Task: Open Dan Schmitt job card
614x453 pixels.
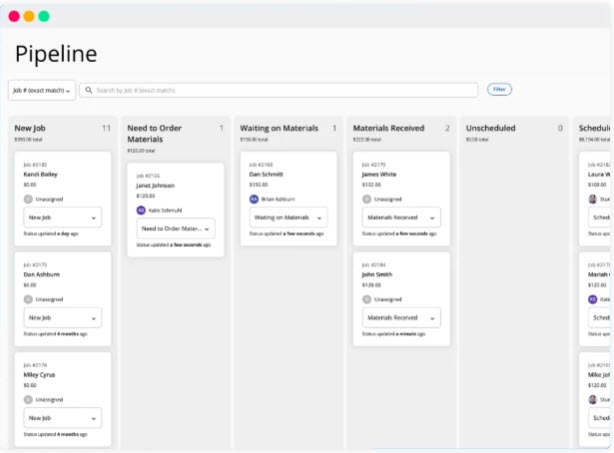Action: [289, 199]
